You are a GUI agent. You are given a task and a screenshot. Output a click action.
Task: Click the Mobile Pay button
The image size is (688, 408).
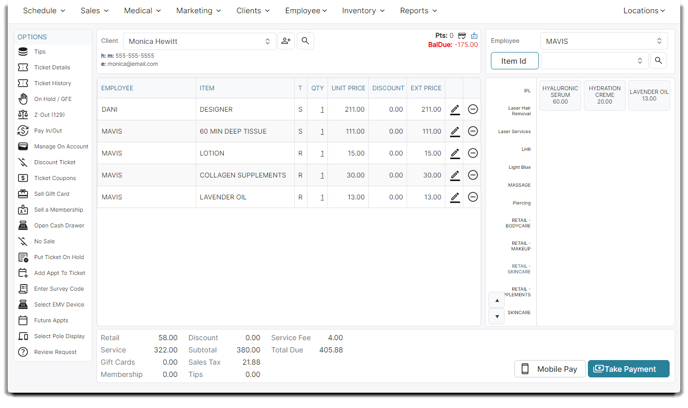[x=550, y=369]
